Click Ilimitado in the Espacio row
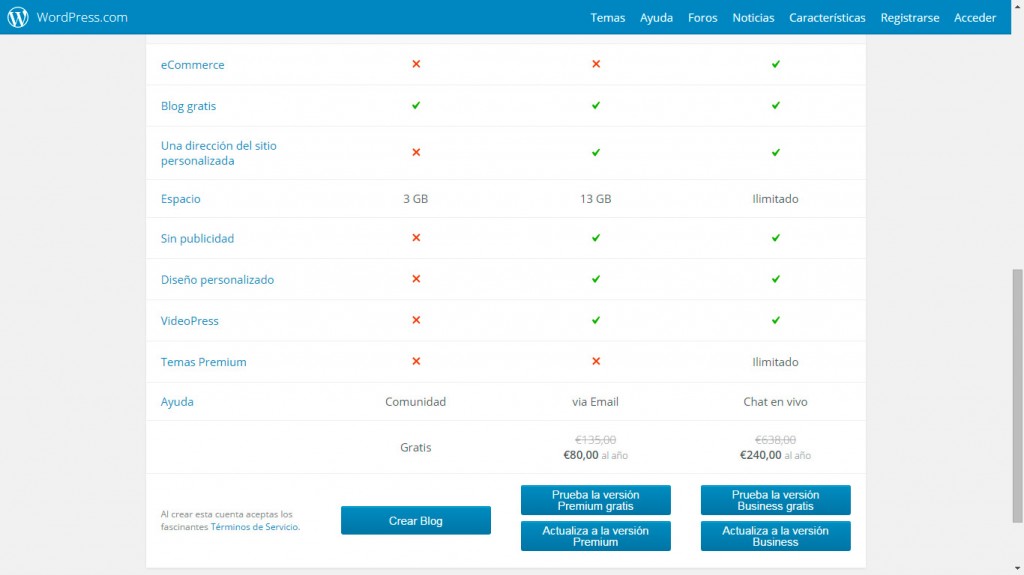1024x575 pixels. coord(775,199)
